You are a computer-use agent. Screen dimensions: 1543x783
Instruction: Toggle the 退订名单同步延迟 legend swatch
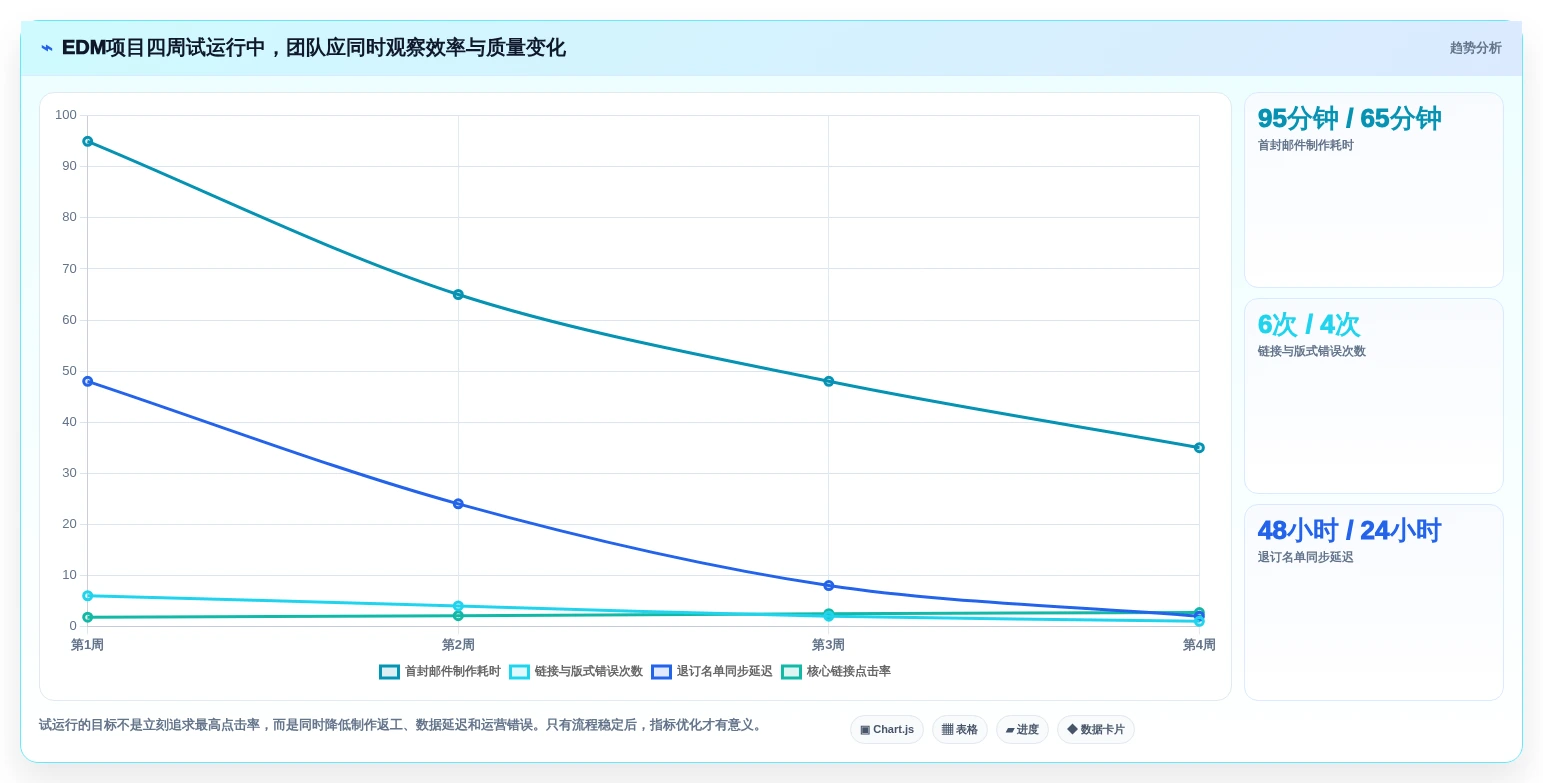point(661,672)
